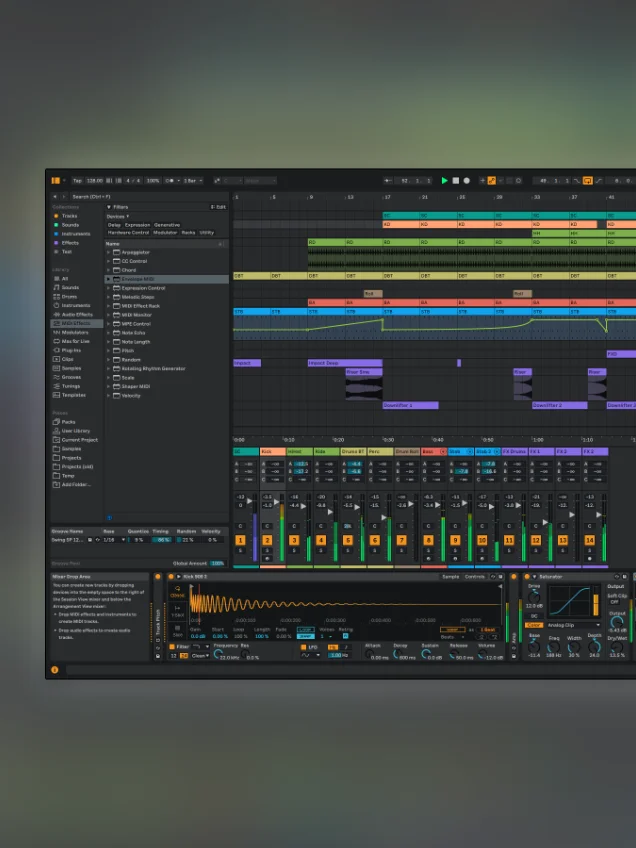Click the Global Amount 100% field
The height and width of the screenshot is (848, 636).
[x=217, y=564]
